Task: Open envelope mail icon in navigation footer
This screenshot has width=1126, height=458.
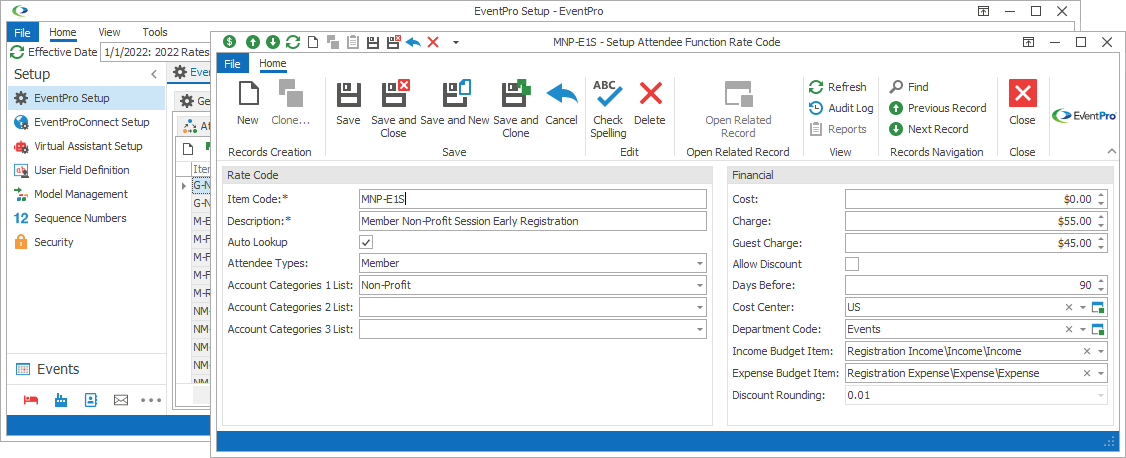Action: [121, 400]
